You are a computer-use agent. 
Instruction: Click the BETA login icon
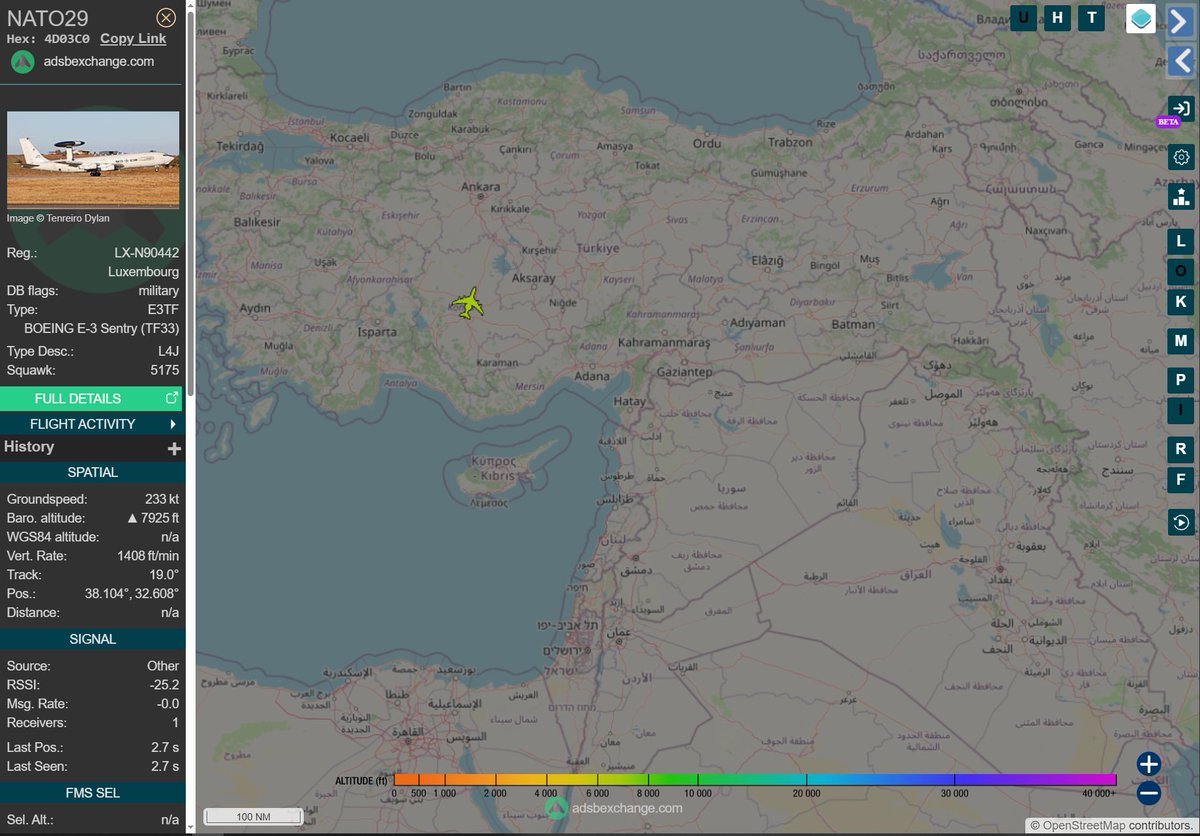click(1181, 109)
